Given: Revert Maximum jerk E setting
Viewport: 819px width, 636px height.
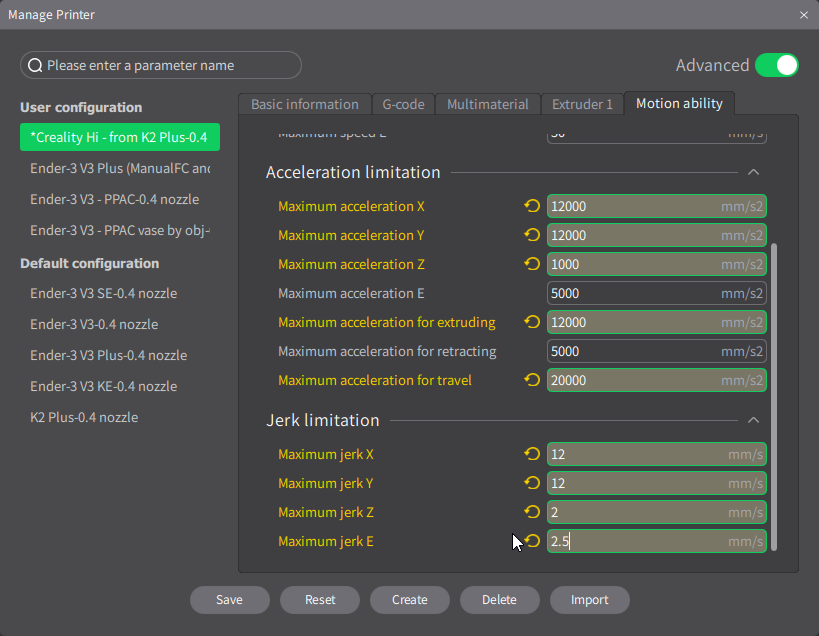Looking at the screenshot, I should [x=532, y=541].
